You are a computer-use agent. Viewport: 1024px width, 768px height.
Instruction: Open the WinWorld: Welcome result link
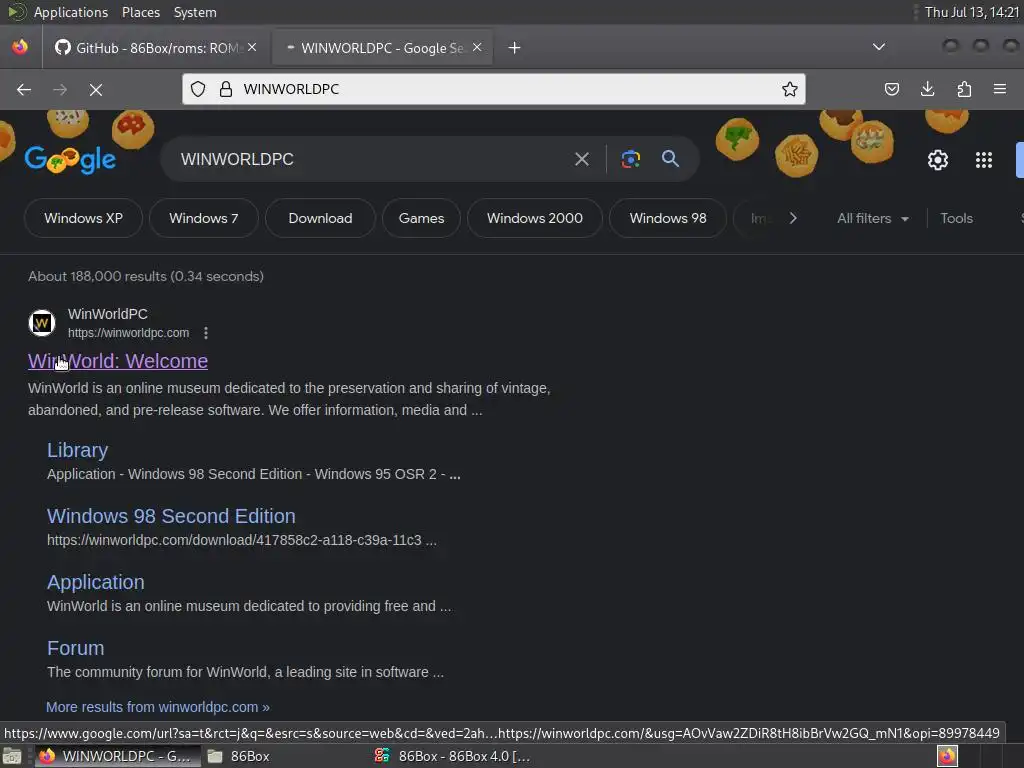[x=118, y=361]
